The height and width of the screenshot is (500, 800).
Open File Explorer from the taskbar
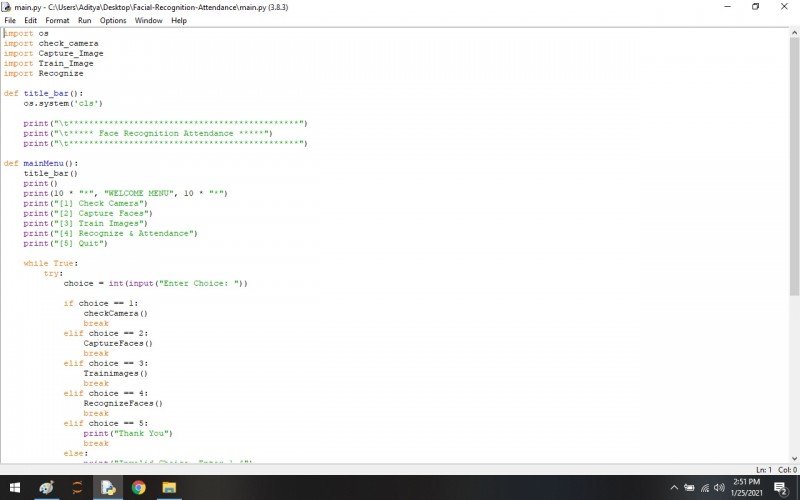click(x=169, y=488)
